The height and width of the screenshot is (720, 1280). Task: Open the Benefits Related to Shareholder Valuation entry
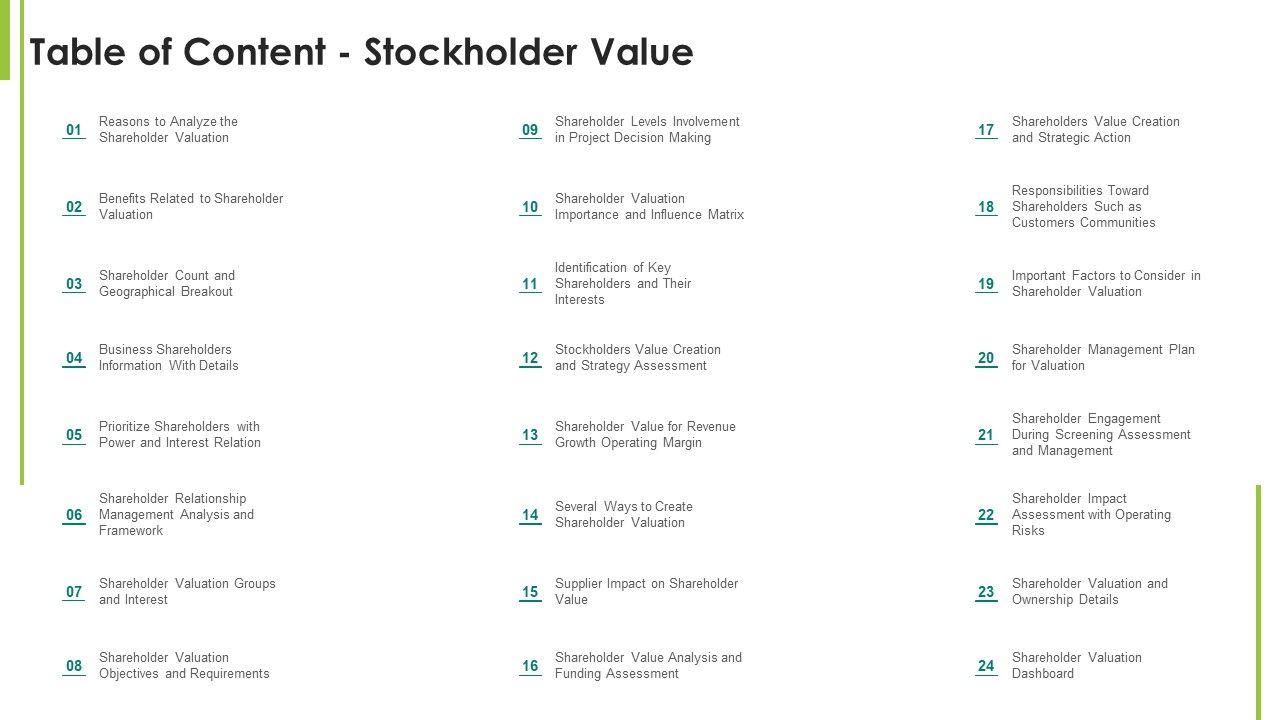coord(190,206)
